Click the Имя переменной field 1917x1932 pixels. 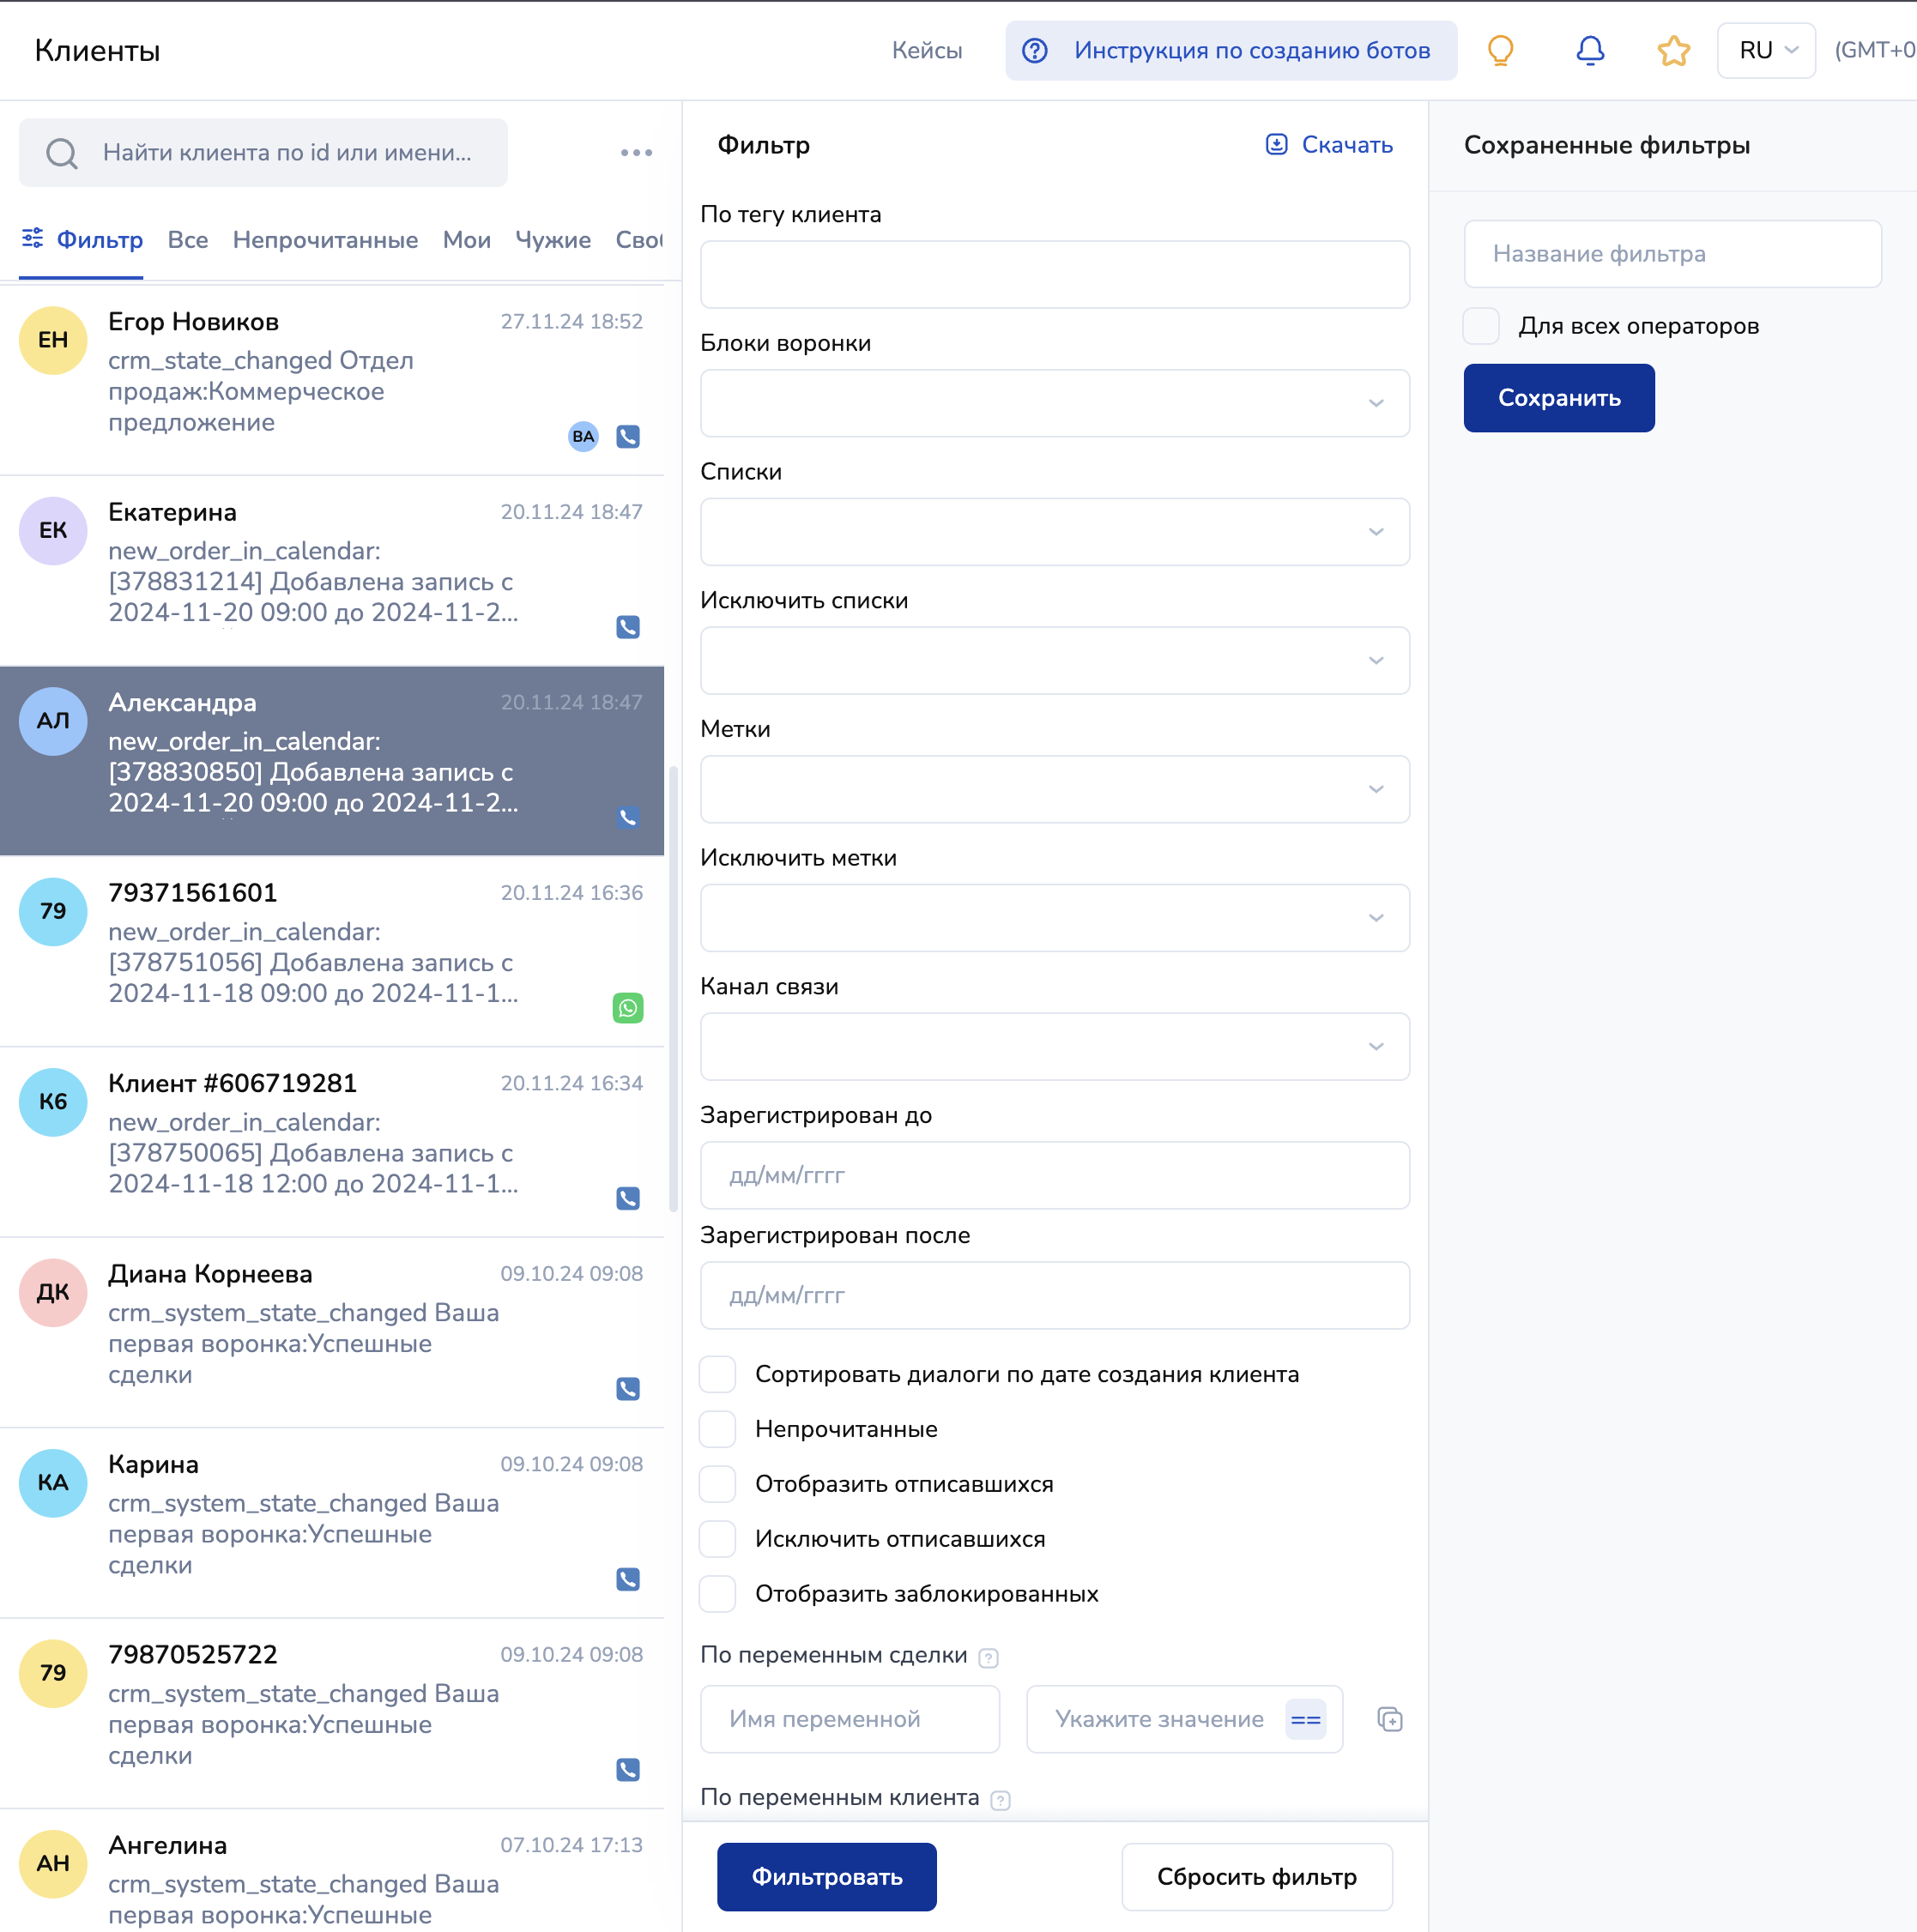coord(850,1720)
